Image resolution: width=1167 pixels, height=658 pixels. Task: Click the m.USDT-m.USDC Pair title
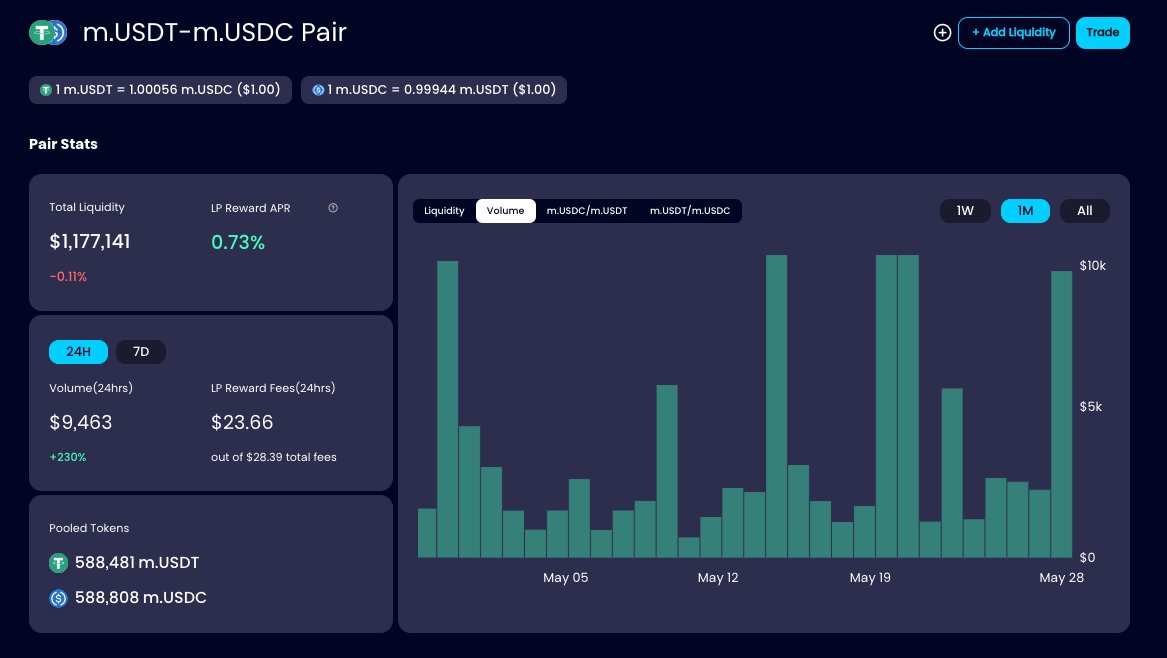[x=214, y=32]
